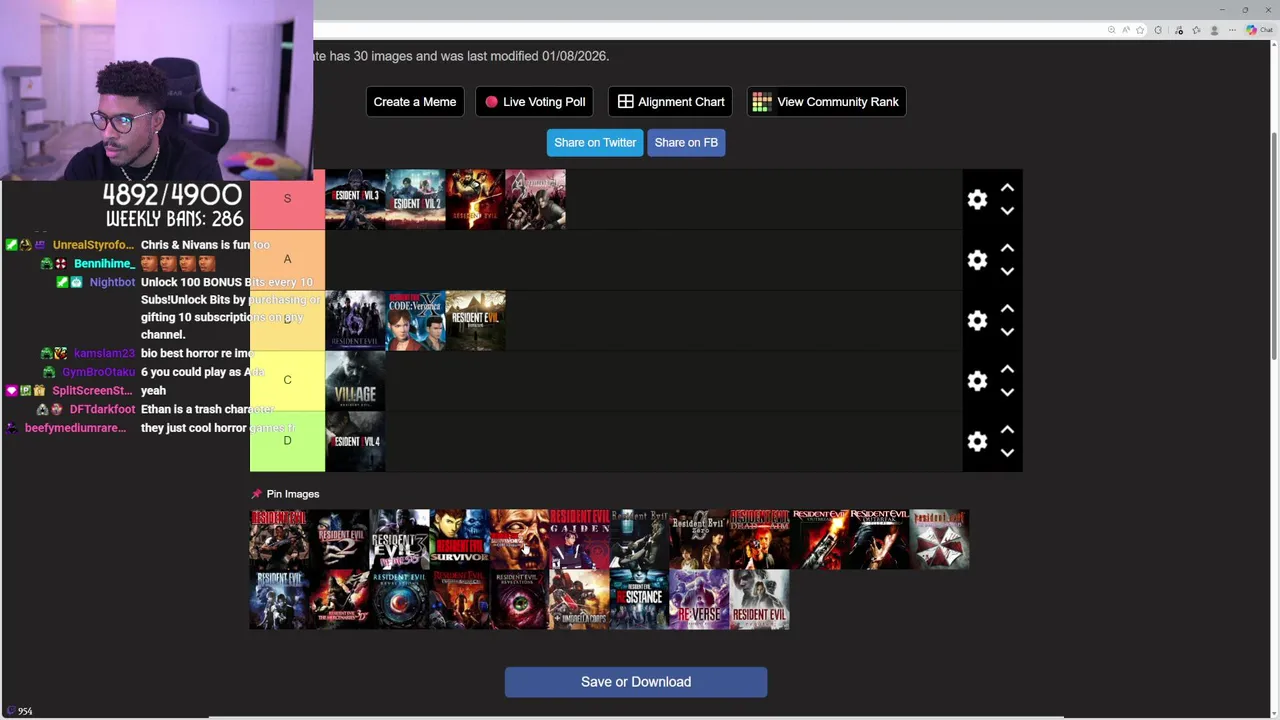
Task: Click the orange A tier label
Action: tap(287, 259)
